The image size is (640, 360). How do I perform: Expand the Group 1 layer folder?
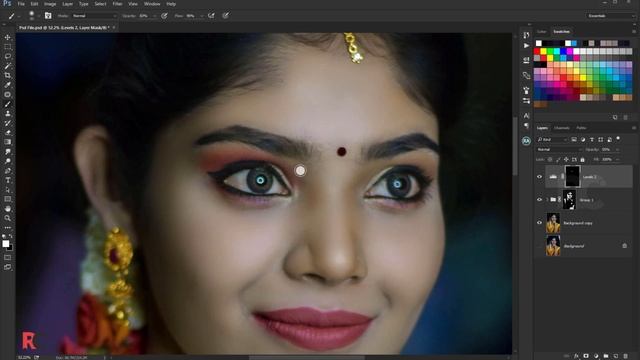pos(547,200)
